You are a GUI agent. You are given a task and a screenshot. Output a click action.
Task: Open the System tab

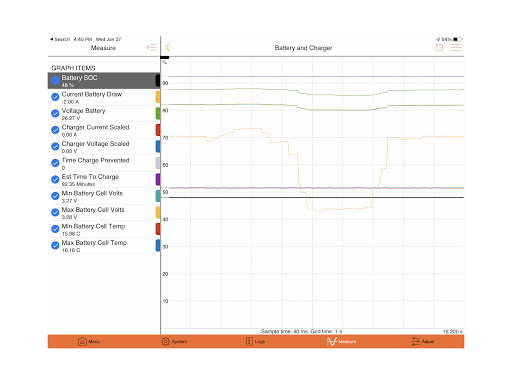coord(174,342)
